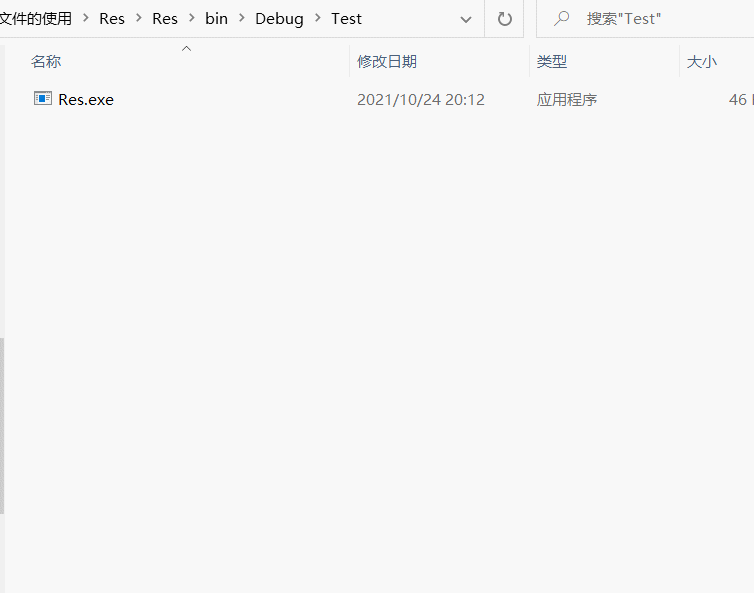Sort files by the 修改日期 column header
This screenshot has height=593, width=754.
[387, 62]
